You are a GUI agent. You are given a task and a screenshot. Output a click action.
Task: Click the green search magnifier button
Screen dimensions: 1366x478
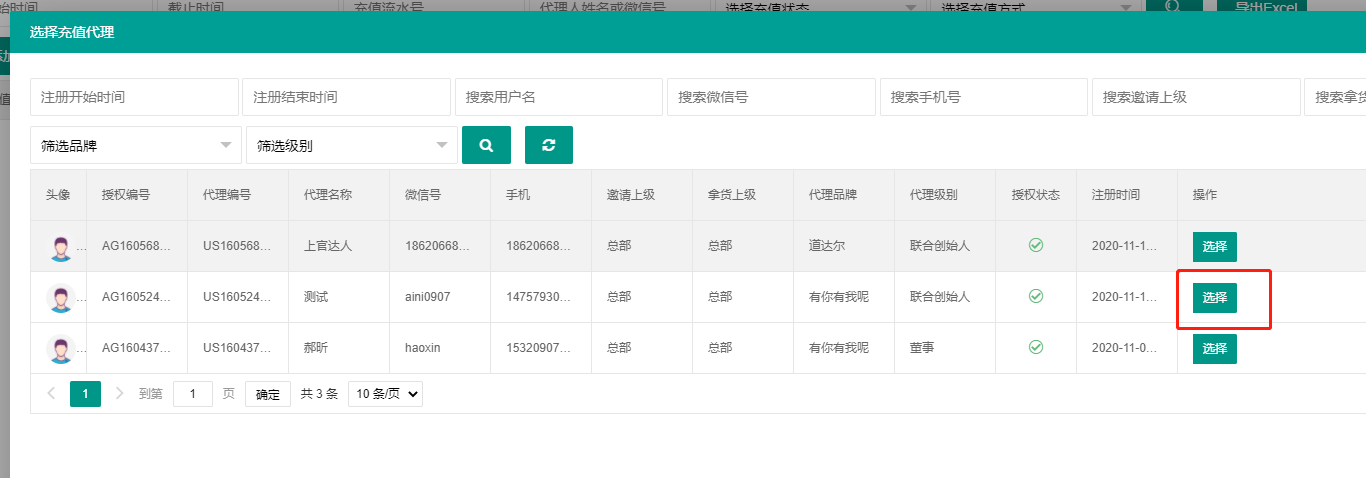(486, 145)
